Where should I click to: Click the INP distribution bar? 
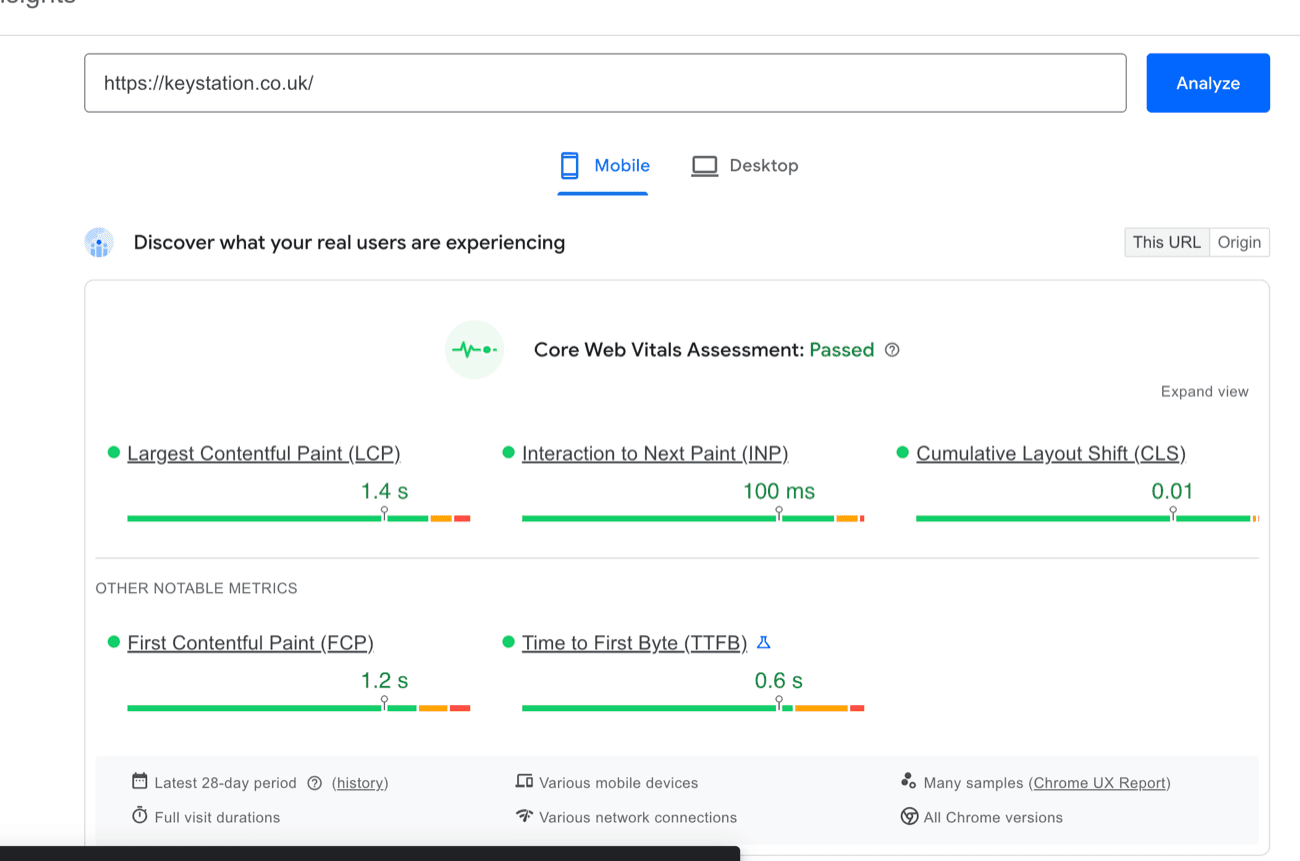click(x=693, y=518)
